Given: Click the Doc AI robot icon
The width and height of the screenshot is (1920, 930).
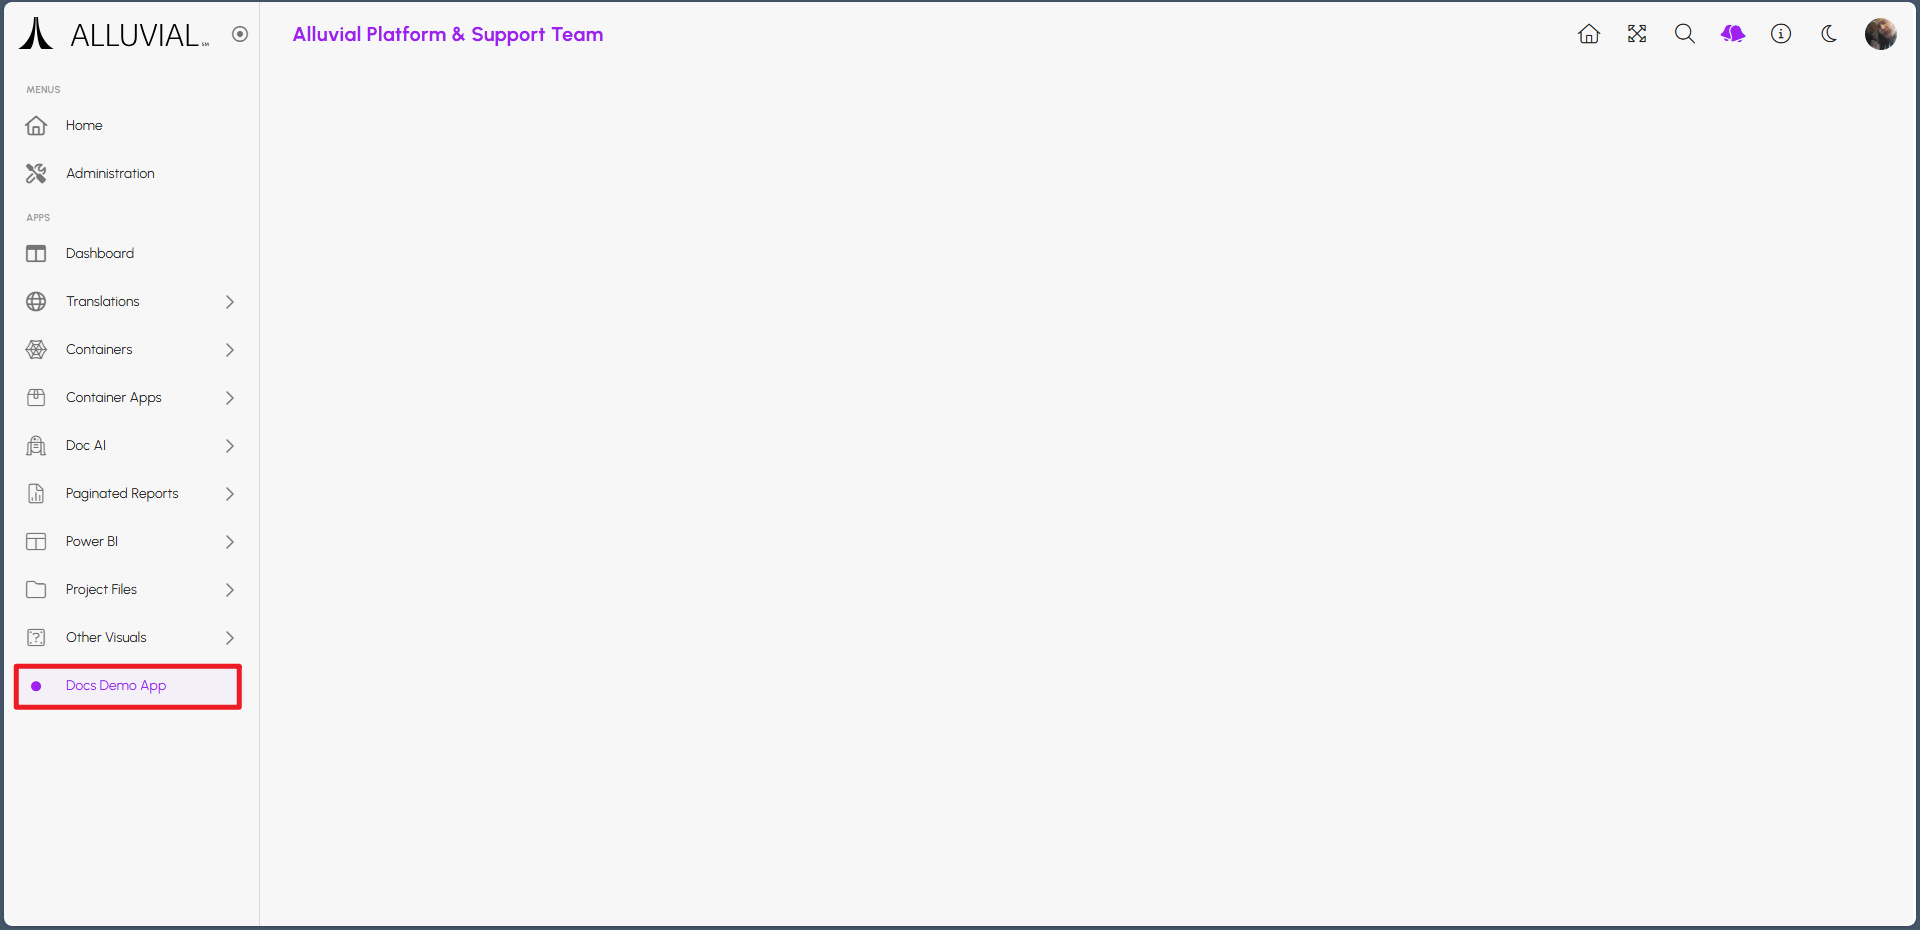Looking at the screenshot, I should pos(36,446).
